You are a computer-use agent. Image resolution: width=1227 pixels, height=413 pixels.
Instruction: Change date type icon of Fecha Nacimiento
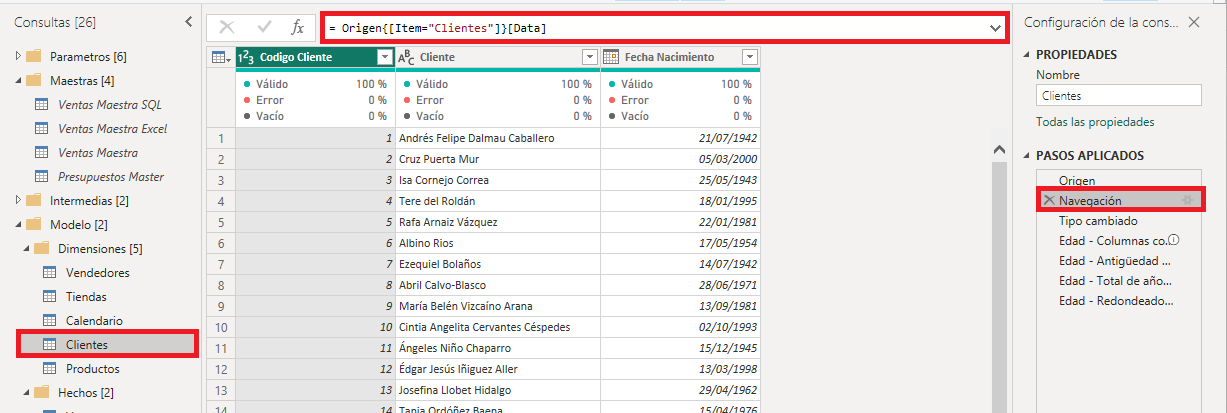[x=611, y=57]
